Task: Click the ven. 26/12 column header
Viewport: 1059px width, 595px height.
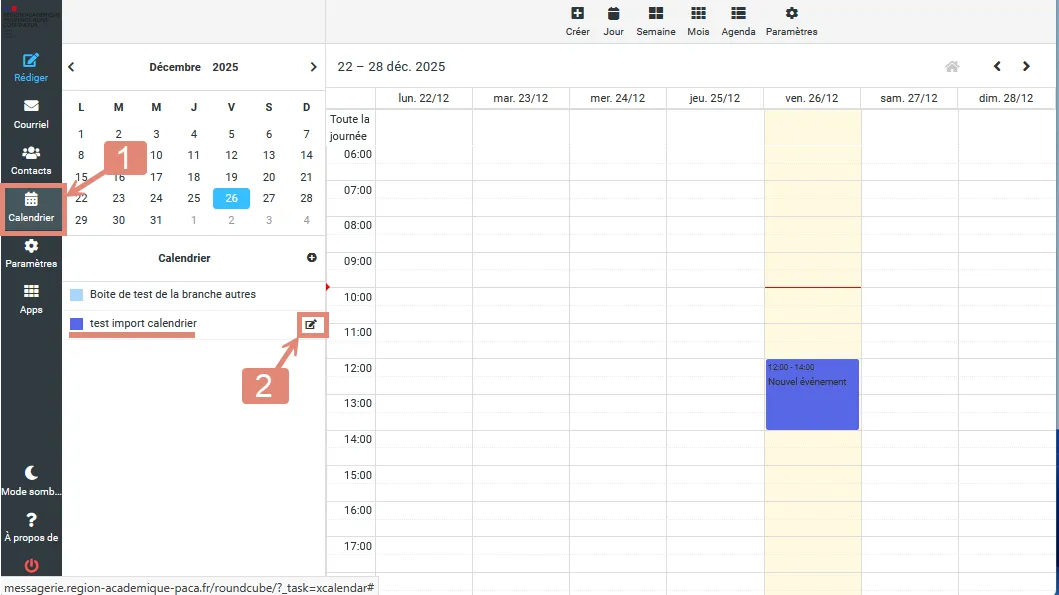Action: [x=812, y=98]
